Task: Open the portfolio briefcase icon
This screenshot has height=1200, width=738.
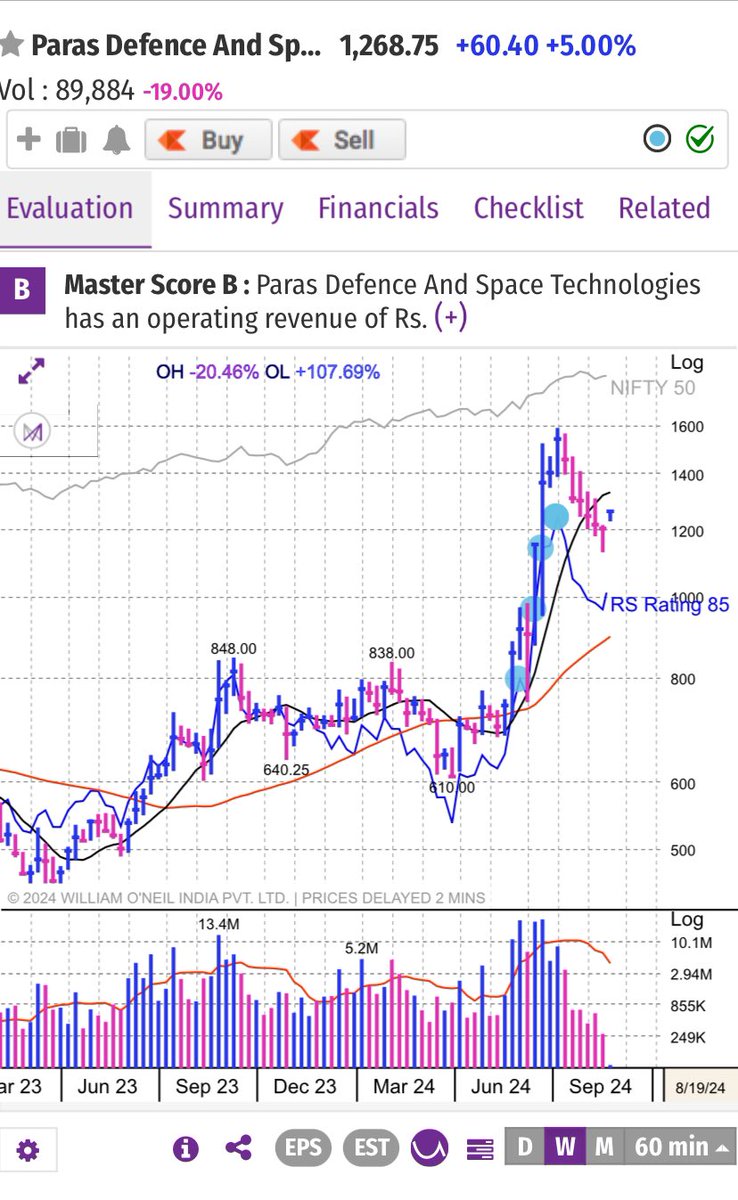Action: point(71,140)
